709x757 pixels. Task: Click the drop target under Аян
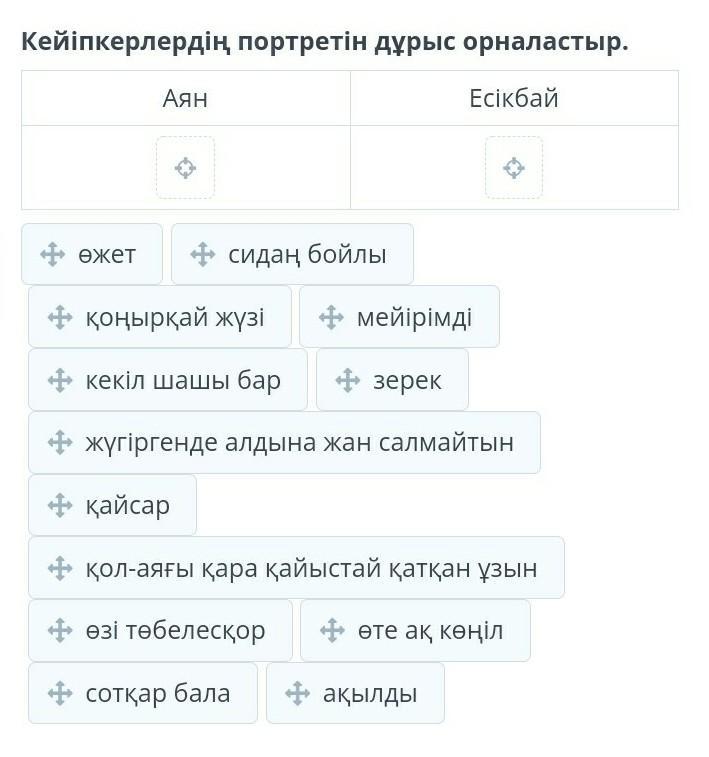tap(185, 168)
